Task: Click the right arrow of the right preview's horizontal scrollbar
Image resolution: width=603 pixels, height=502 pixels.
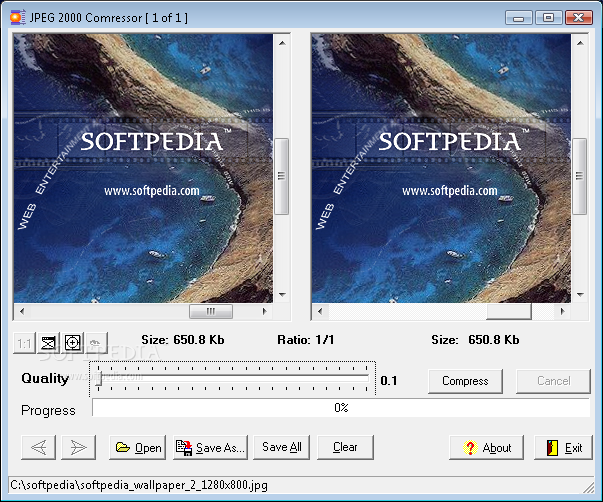Action: [562, 311]
